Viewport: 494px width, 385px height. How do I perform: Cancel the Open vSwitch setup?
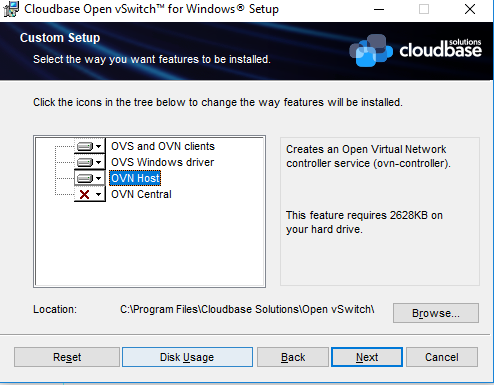442,357
